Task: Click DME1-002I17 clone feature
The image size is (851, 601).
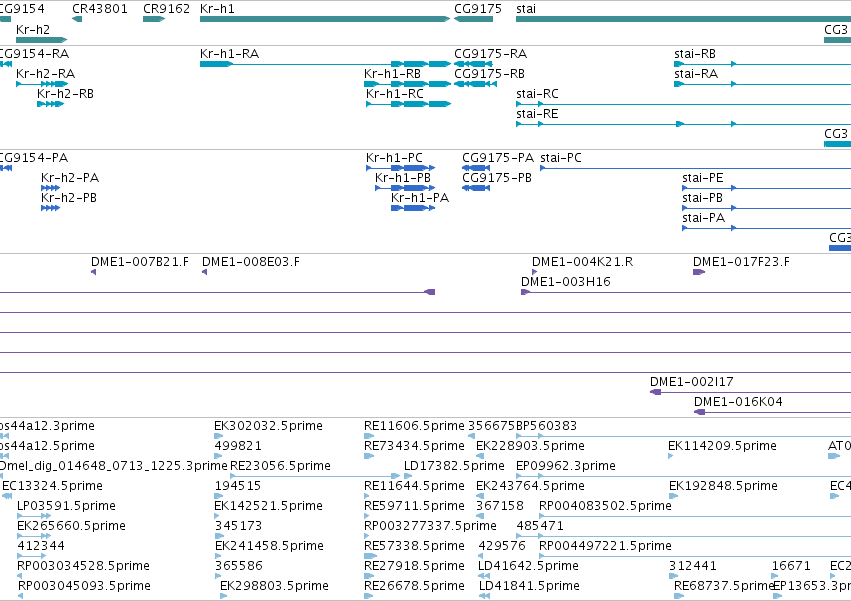Action: [751, 392]
